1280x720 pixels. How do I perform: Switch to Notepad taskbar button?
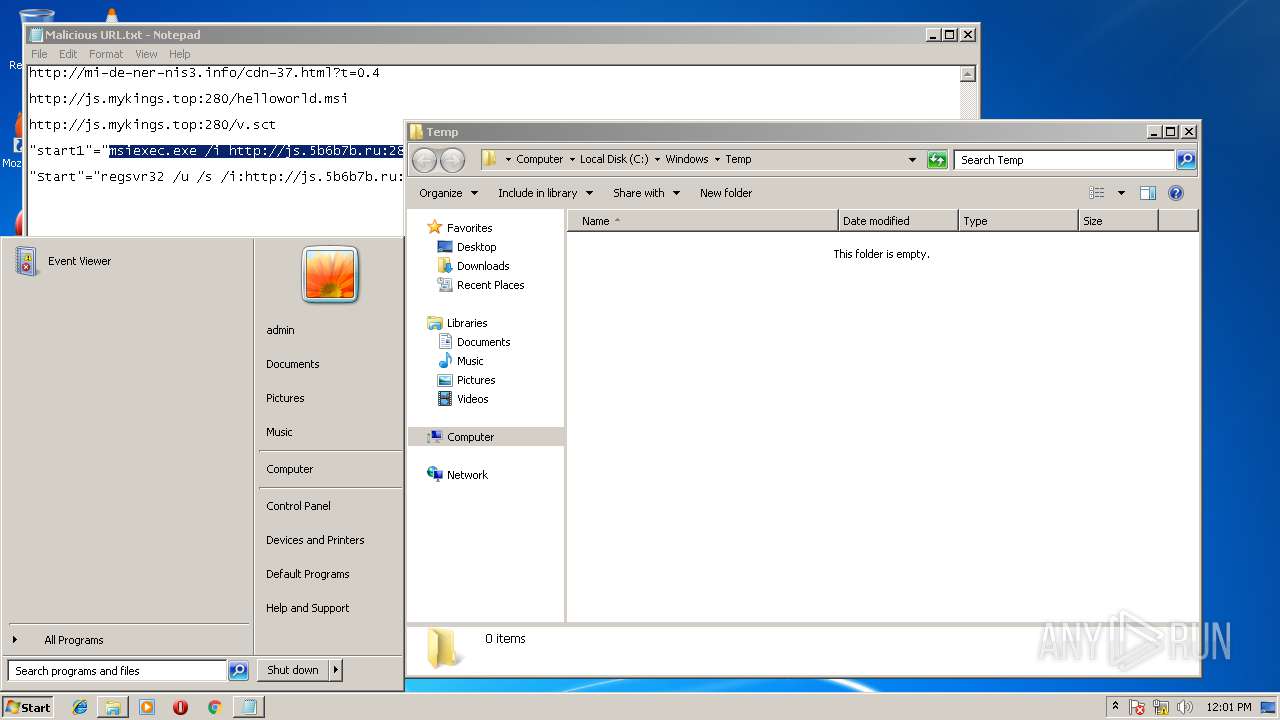point(248,707)
